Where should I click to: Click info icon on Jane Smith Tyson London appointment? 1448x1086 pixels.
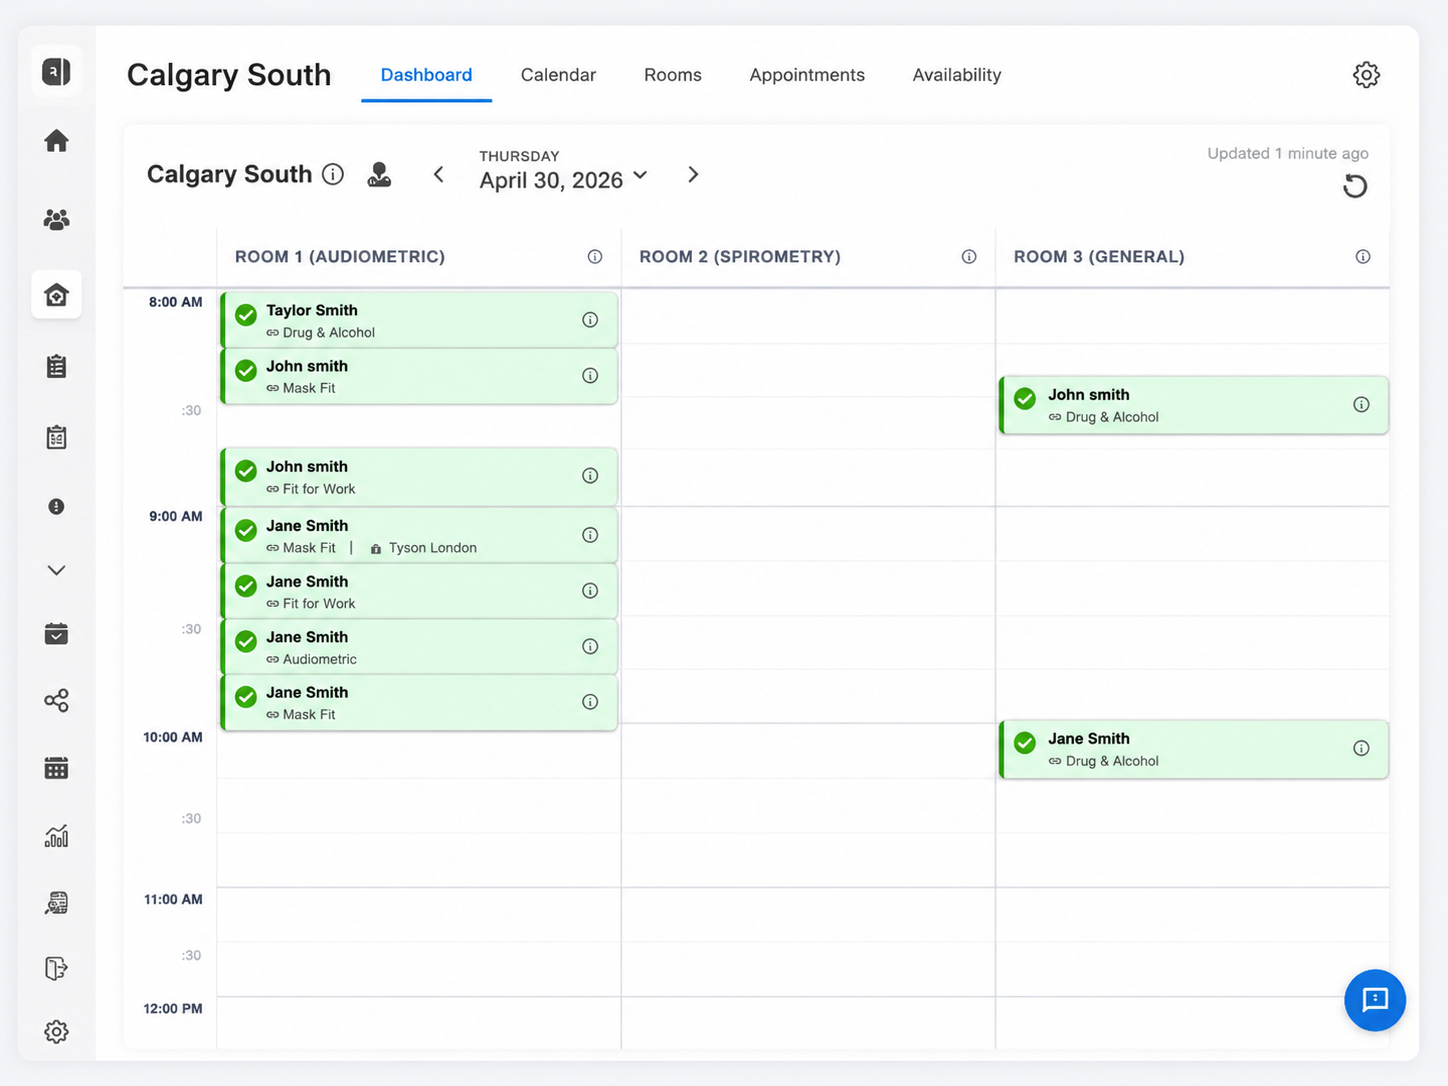[x=590, y=535]
